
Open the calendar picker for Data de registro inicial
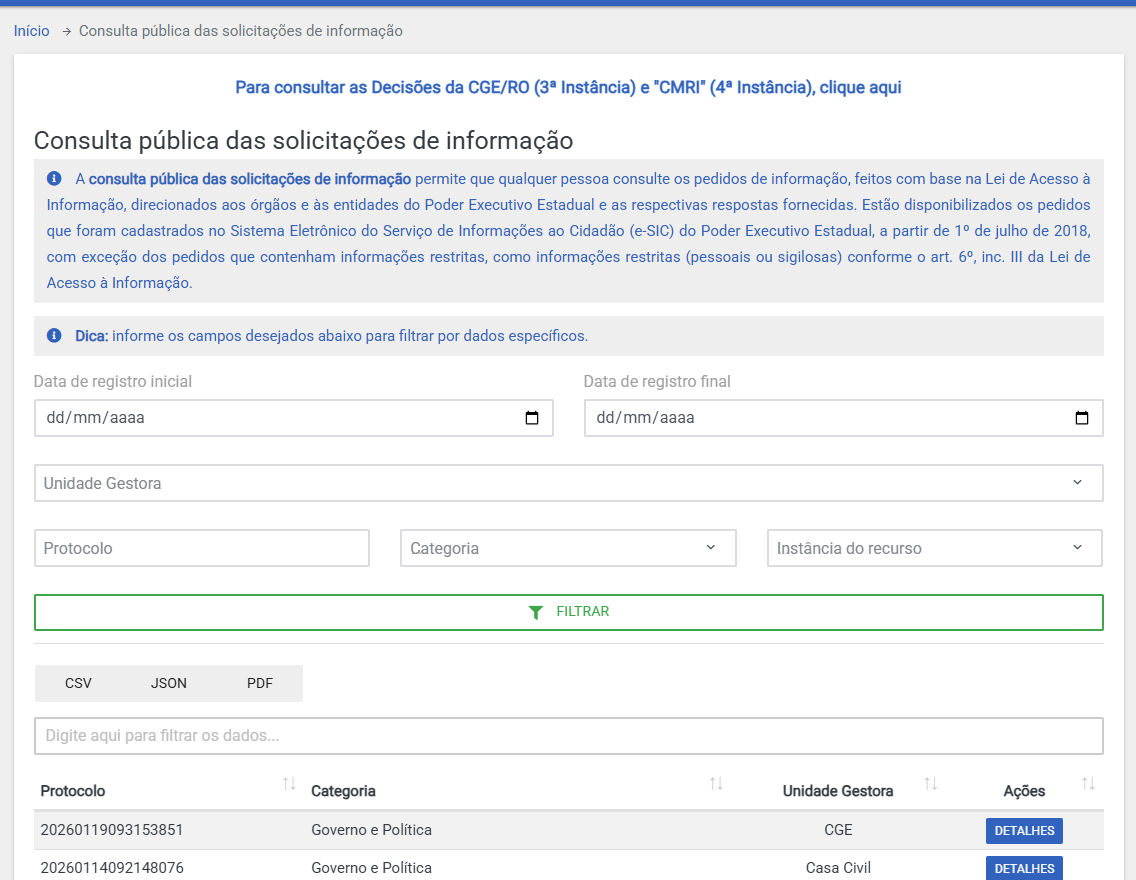click(532, 418)
